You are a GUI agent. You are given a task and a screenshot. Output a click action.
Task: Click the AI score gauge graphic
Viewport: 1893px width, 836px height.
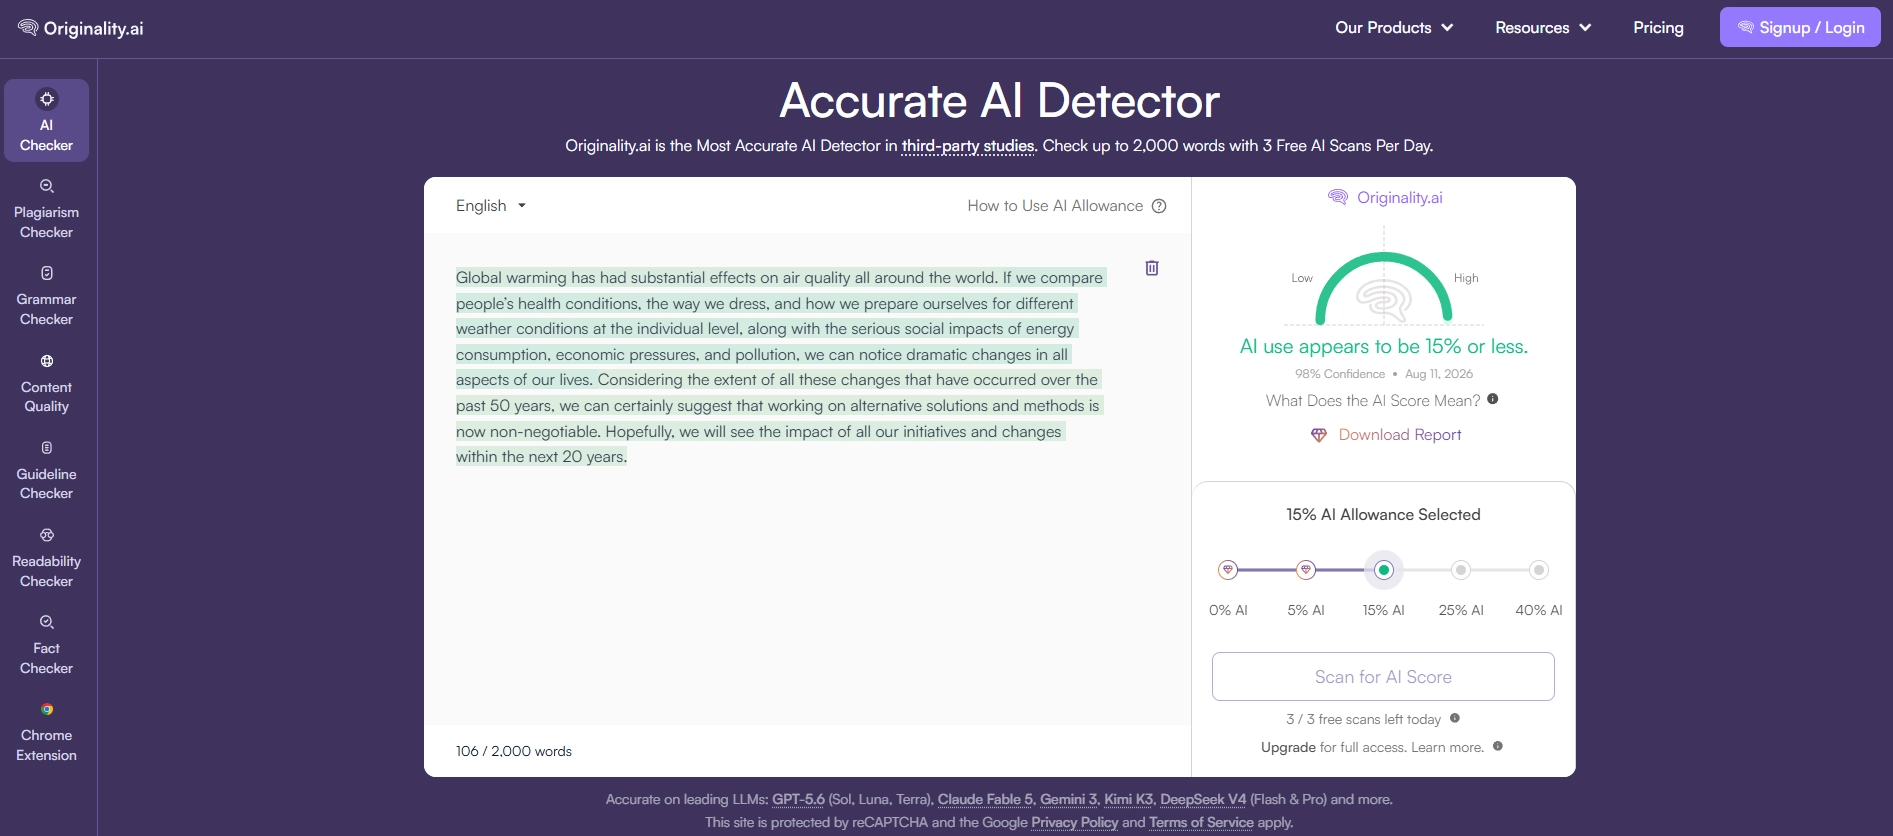pos(1384,288)
